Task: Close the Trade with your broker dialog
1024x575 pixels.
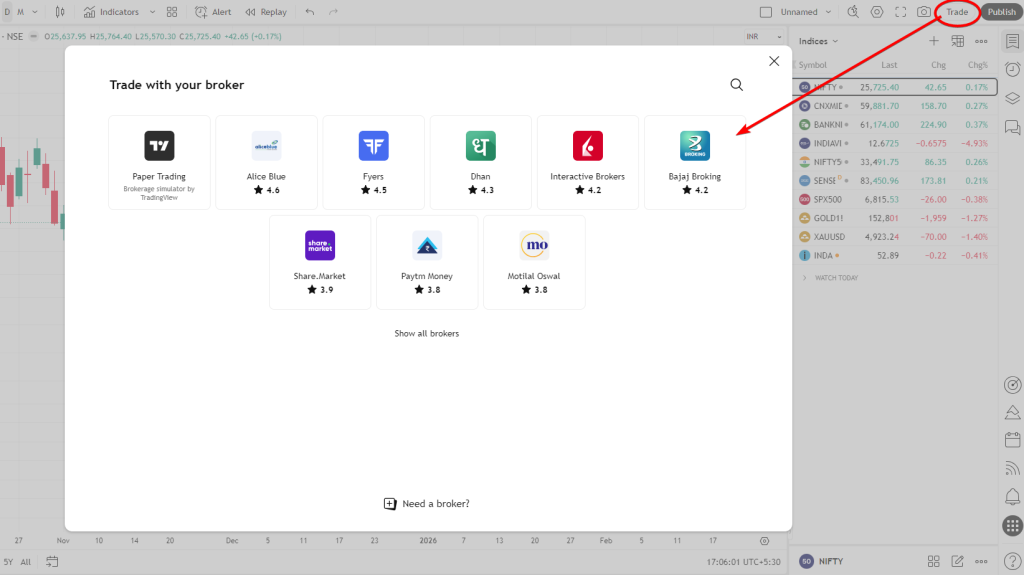Action: [x=773, y=61]
